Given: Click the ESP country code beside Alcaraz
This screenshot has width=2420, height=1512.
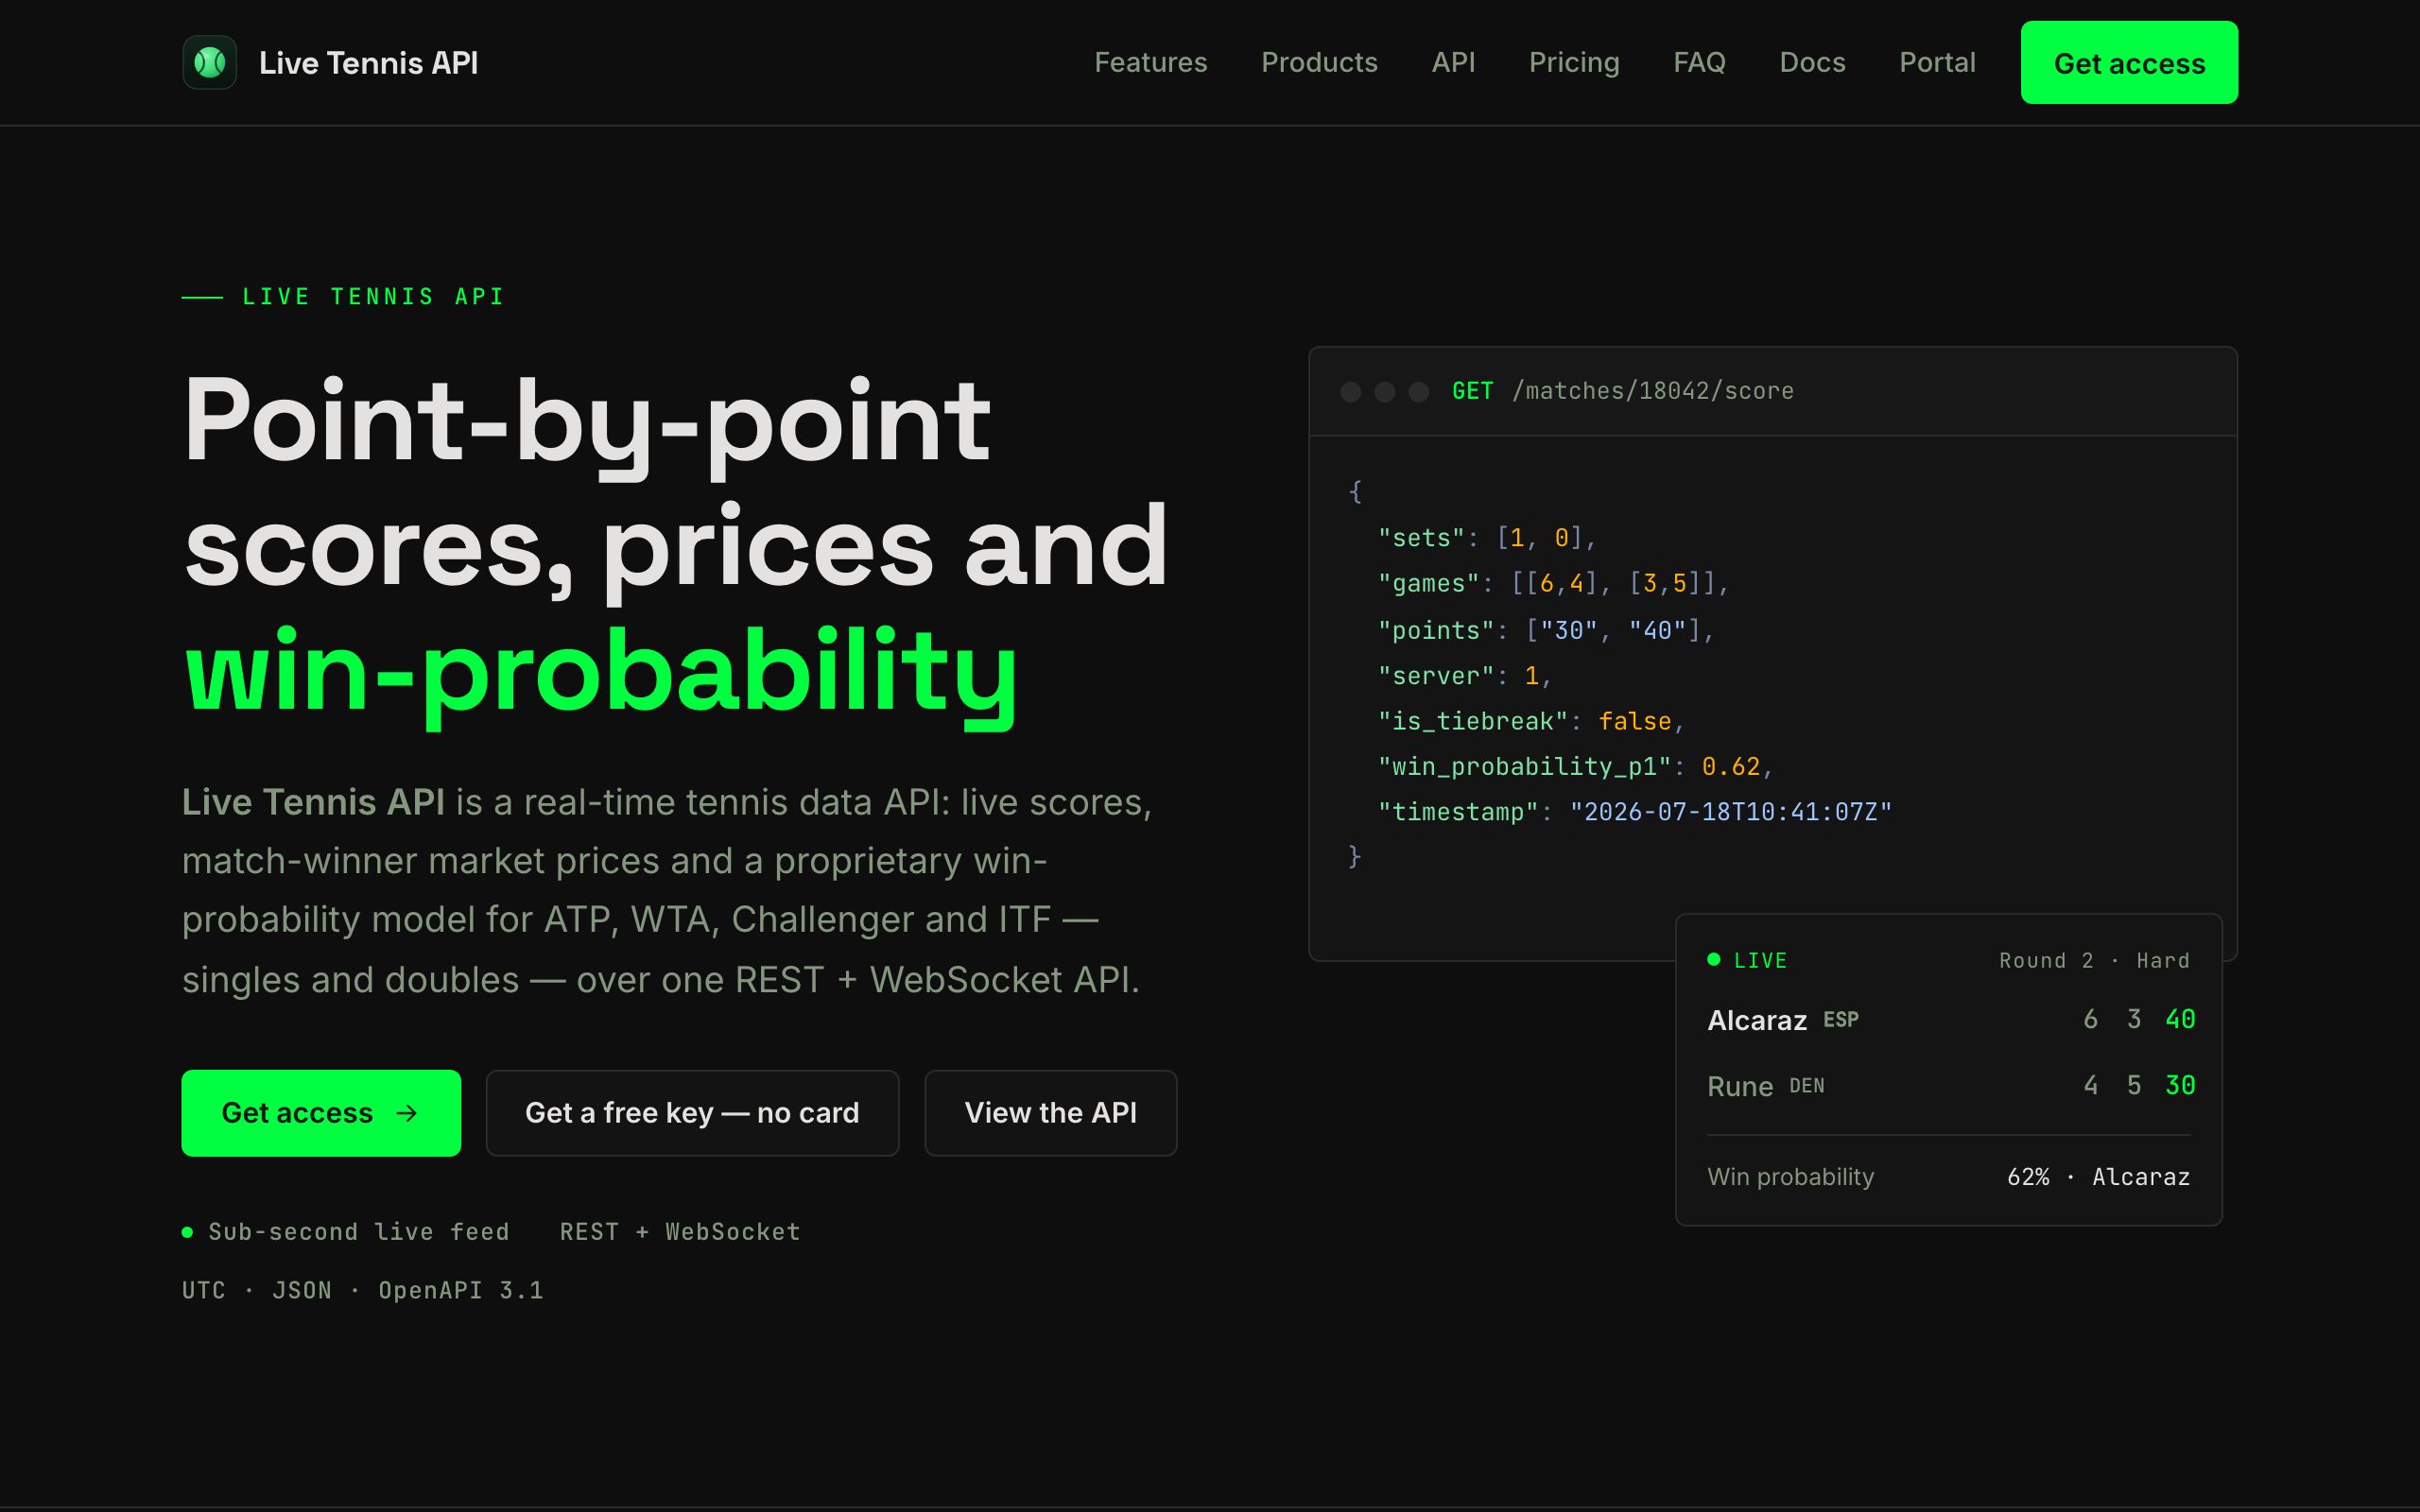Looking at the screenshot, I should pyautogui.click(x=1840, y=1019).
